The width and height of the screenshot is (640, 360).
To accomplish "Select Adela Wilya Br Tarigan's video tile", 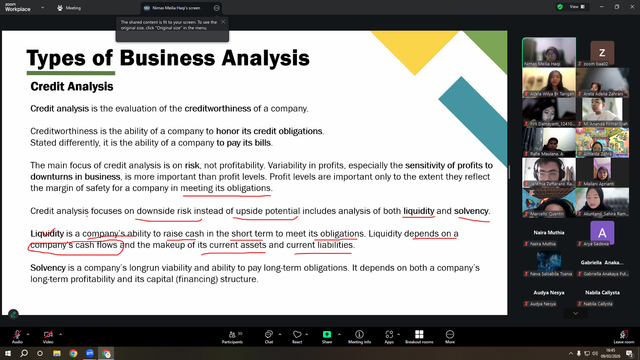I will 549,82.
